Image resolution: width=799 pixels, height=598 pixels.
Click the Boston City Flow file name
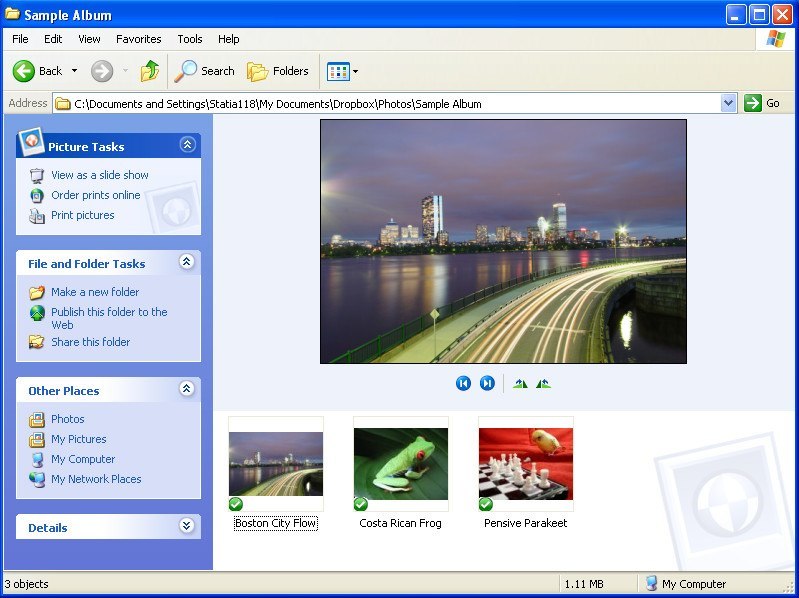pyautogui.click(x=276, y=523)
